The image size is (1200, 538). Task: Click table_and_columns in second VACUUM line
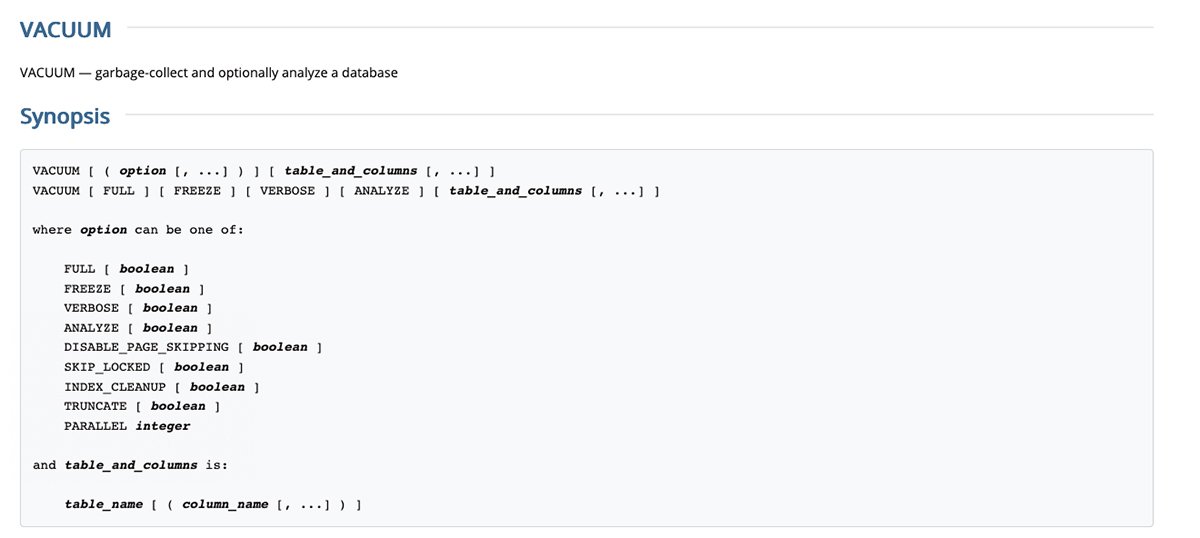pyautogui.click(x=515, y=191)
